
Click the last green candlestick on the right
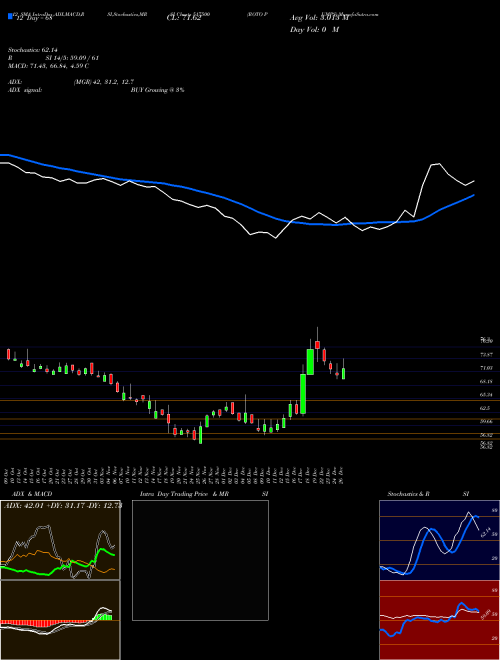(343, 374)
